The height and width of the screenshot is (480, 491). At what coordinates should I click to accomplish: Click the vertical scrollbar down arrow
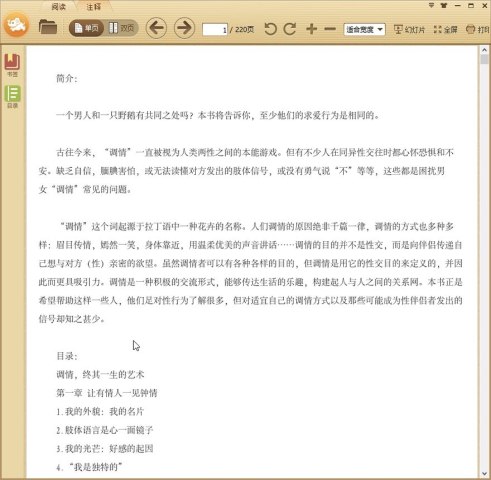484,473
